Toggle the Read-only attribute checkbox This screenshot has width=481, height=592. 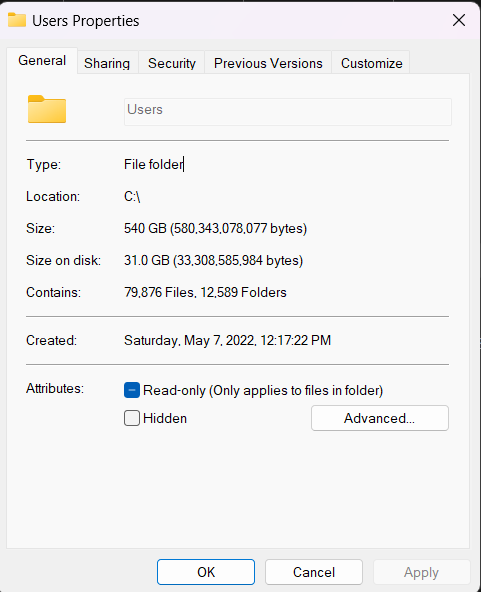tap(132, 390)
